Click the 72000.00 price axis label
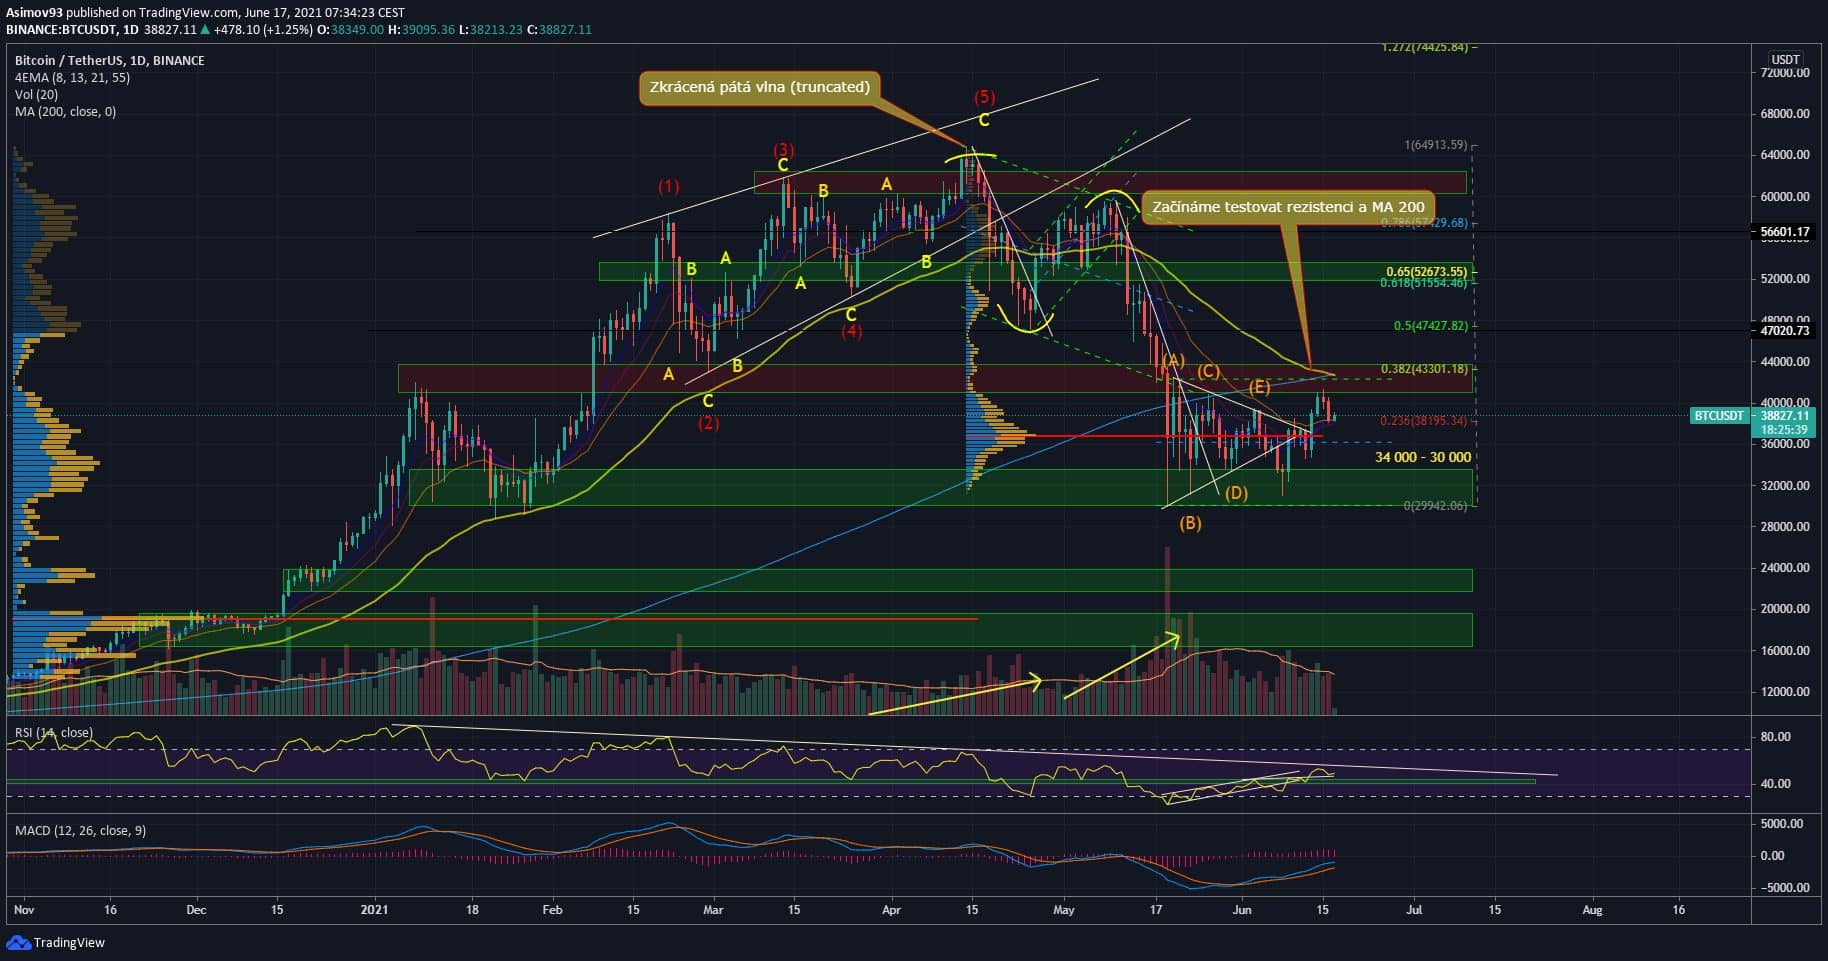 click(x=1785, y=73)
